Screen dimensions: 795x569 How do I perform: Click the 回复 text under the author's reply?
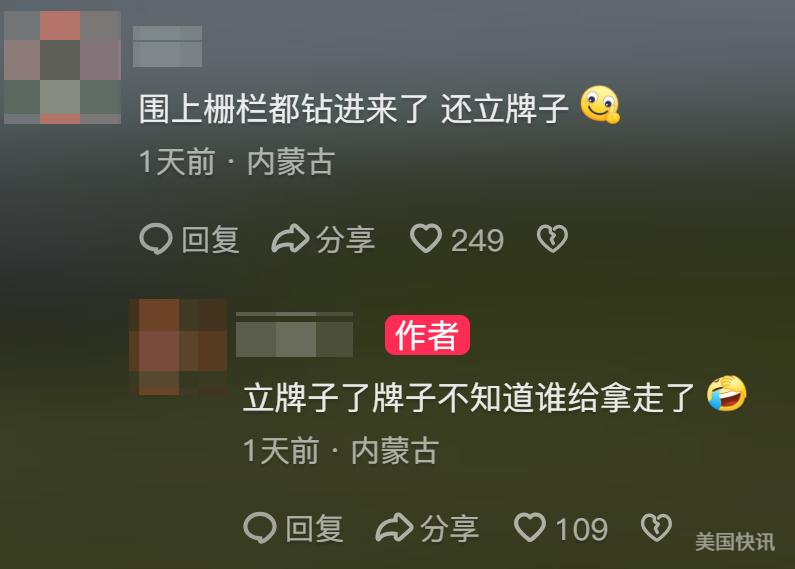(314, 528)
